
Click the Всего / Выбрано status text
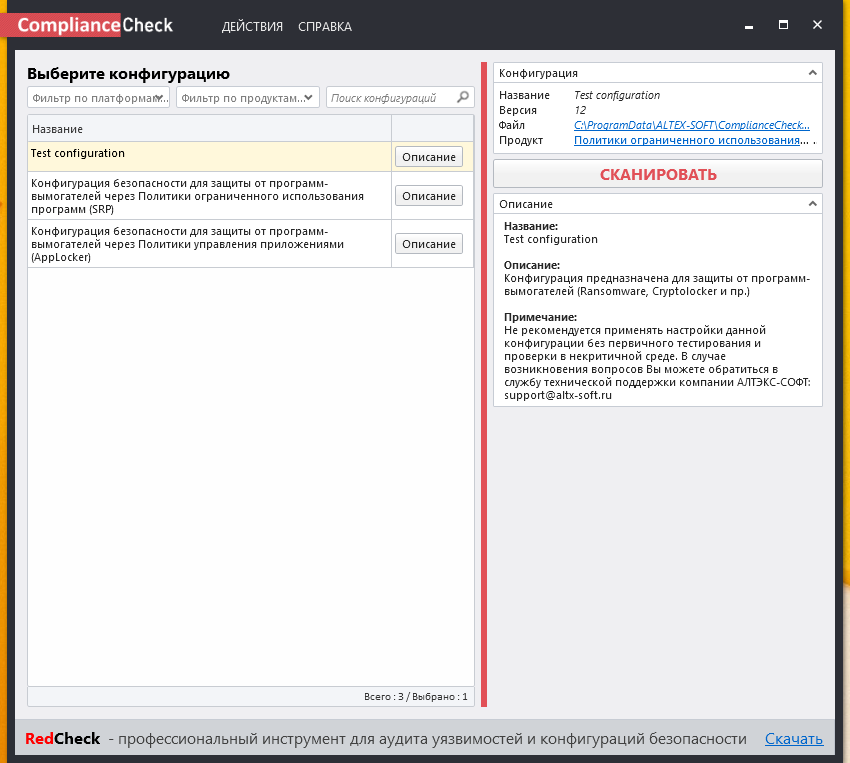point(415,696)
